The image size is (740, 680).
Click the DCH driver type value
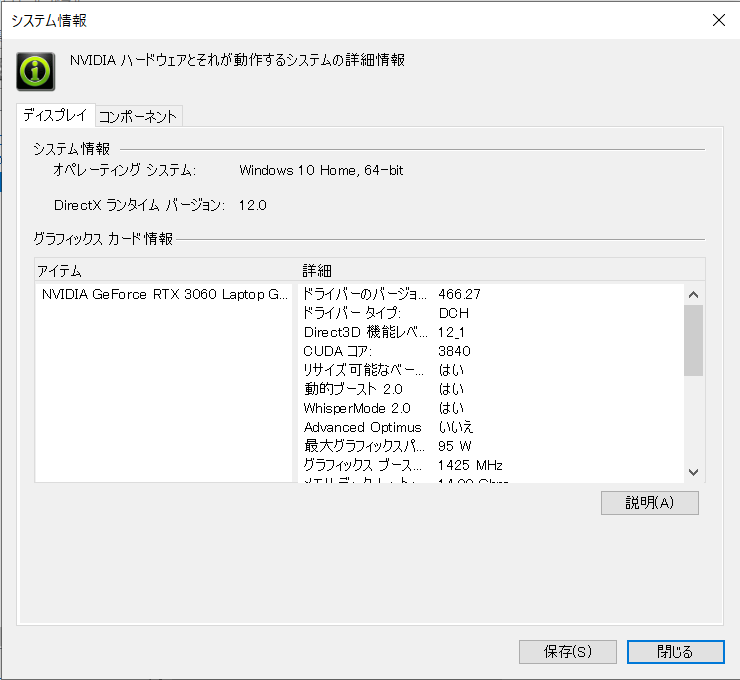click(454, 313)
